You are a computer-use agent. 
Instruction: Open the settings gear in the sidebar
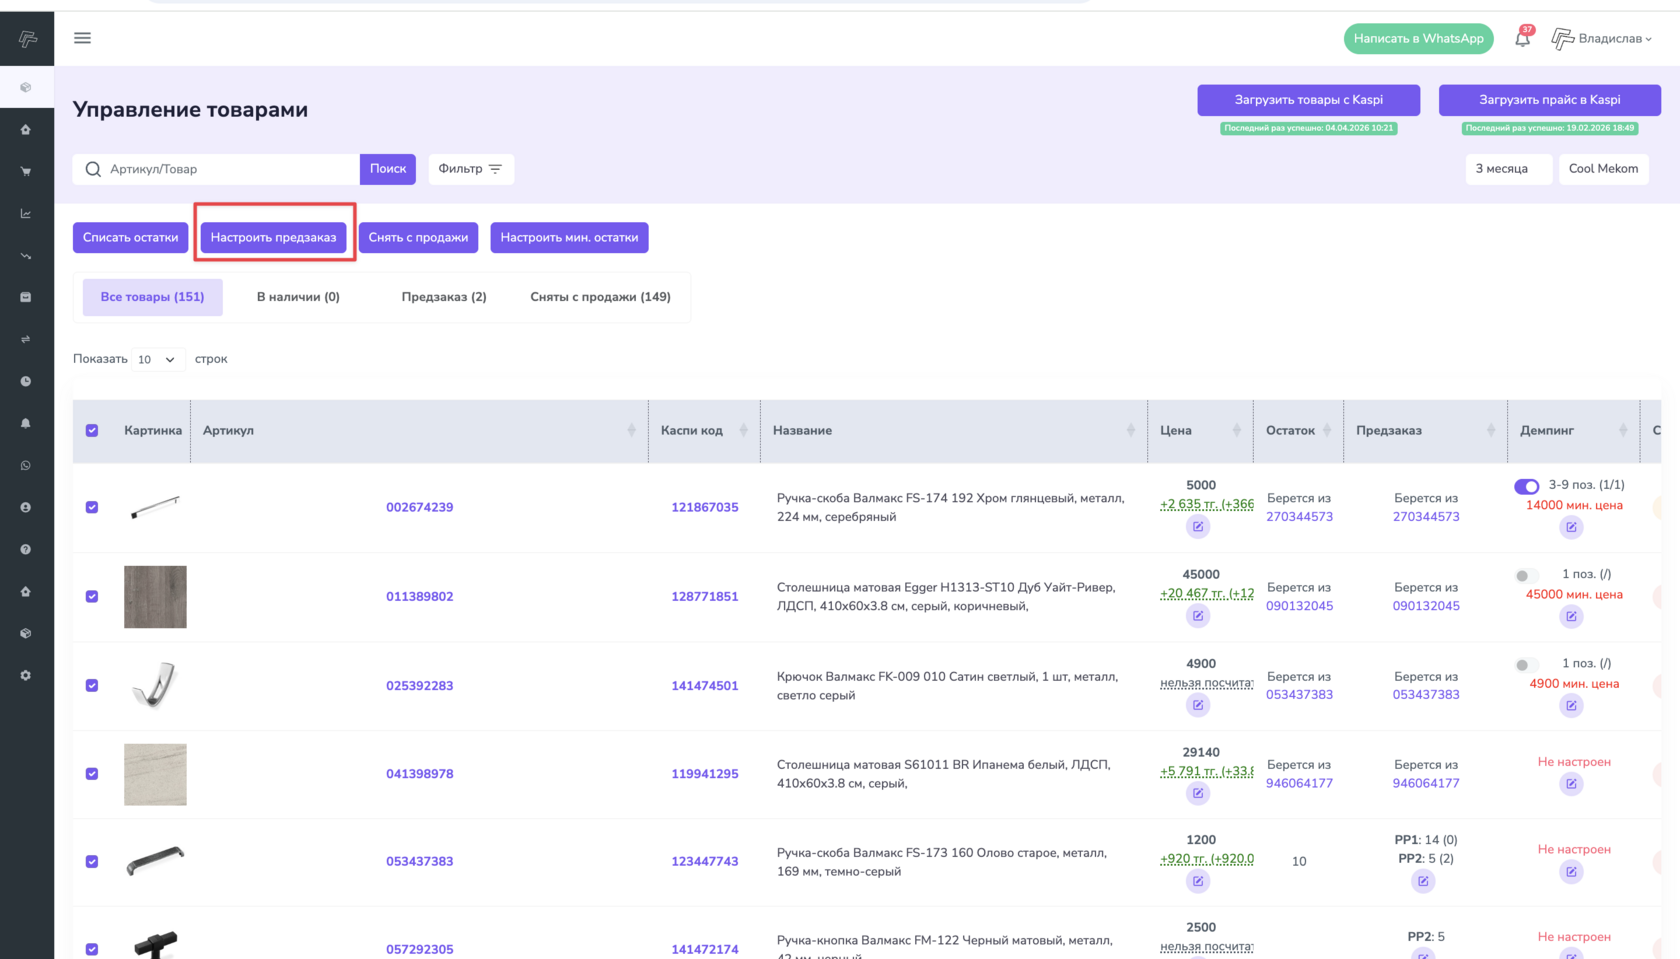[x=26, y=676]
